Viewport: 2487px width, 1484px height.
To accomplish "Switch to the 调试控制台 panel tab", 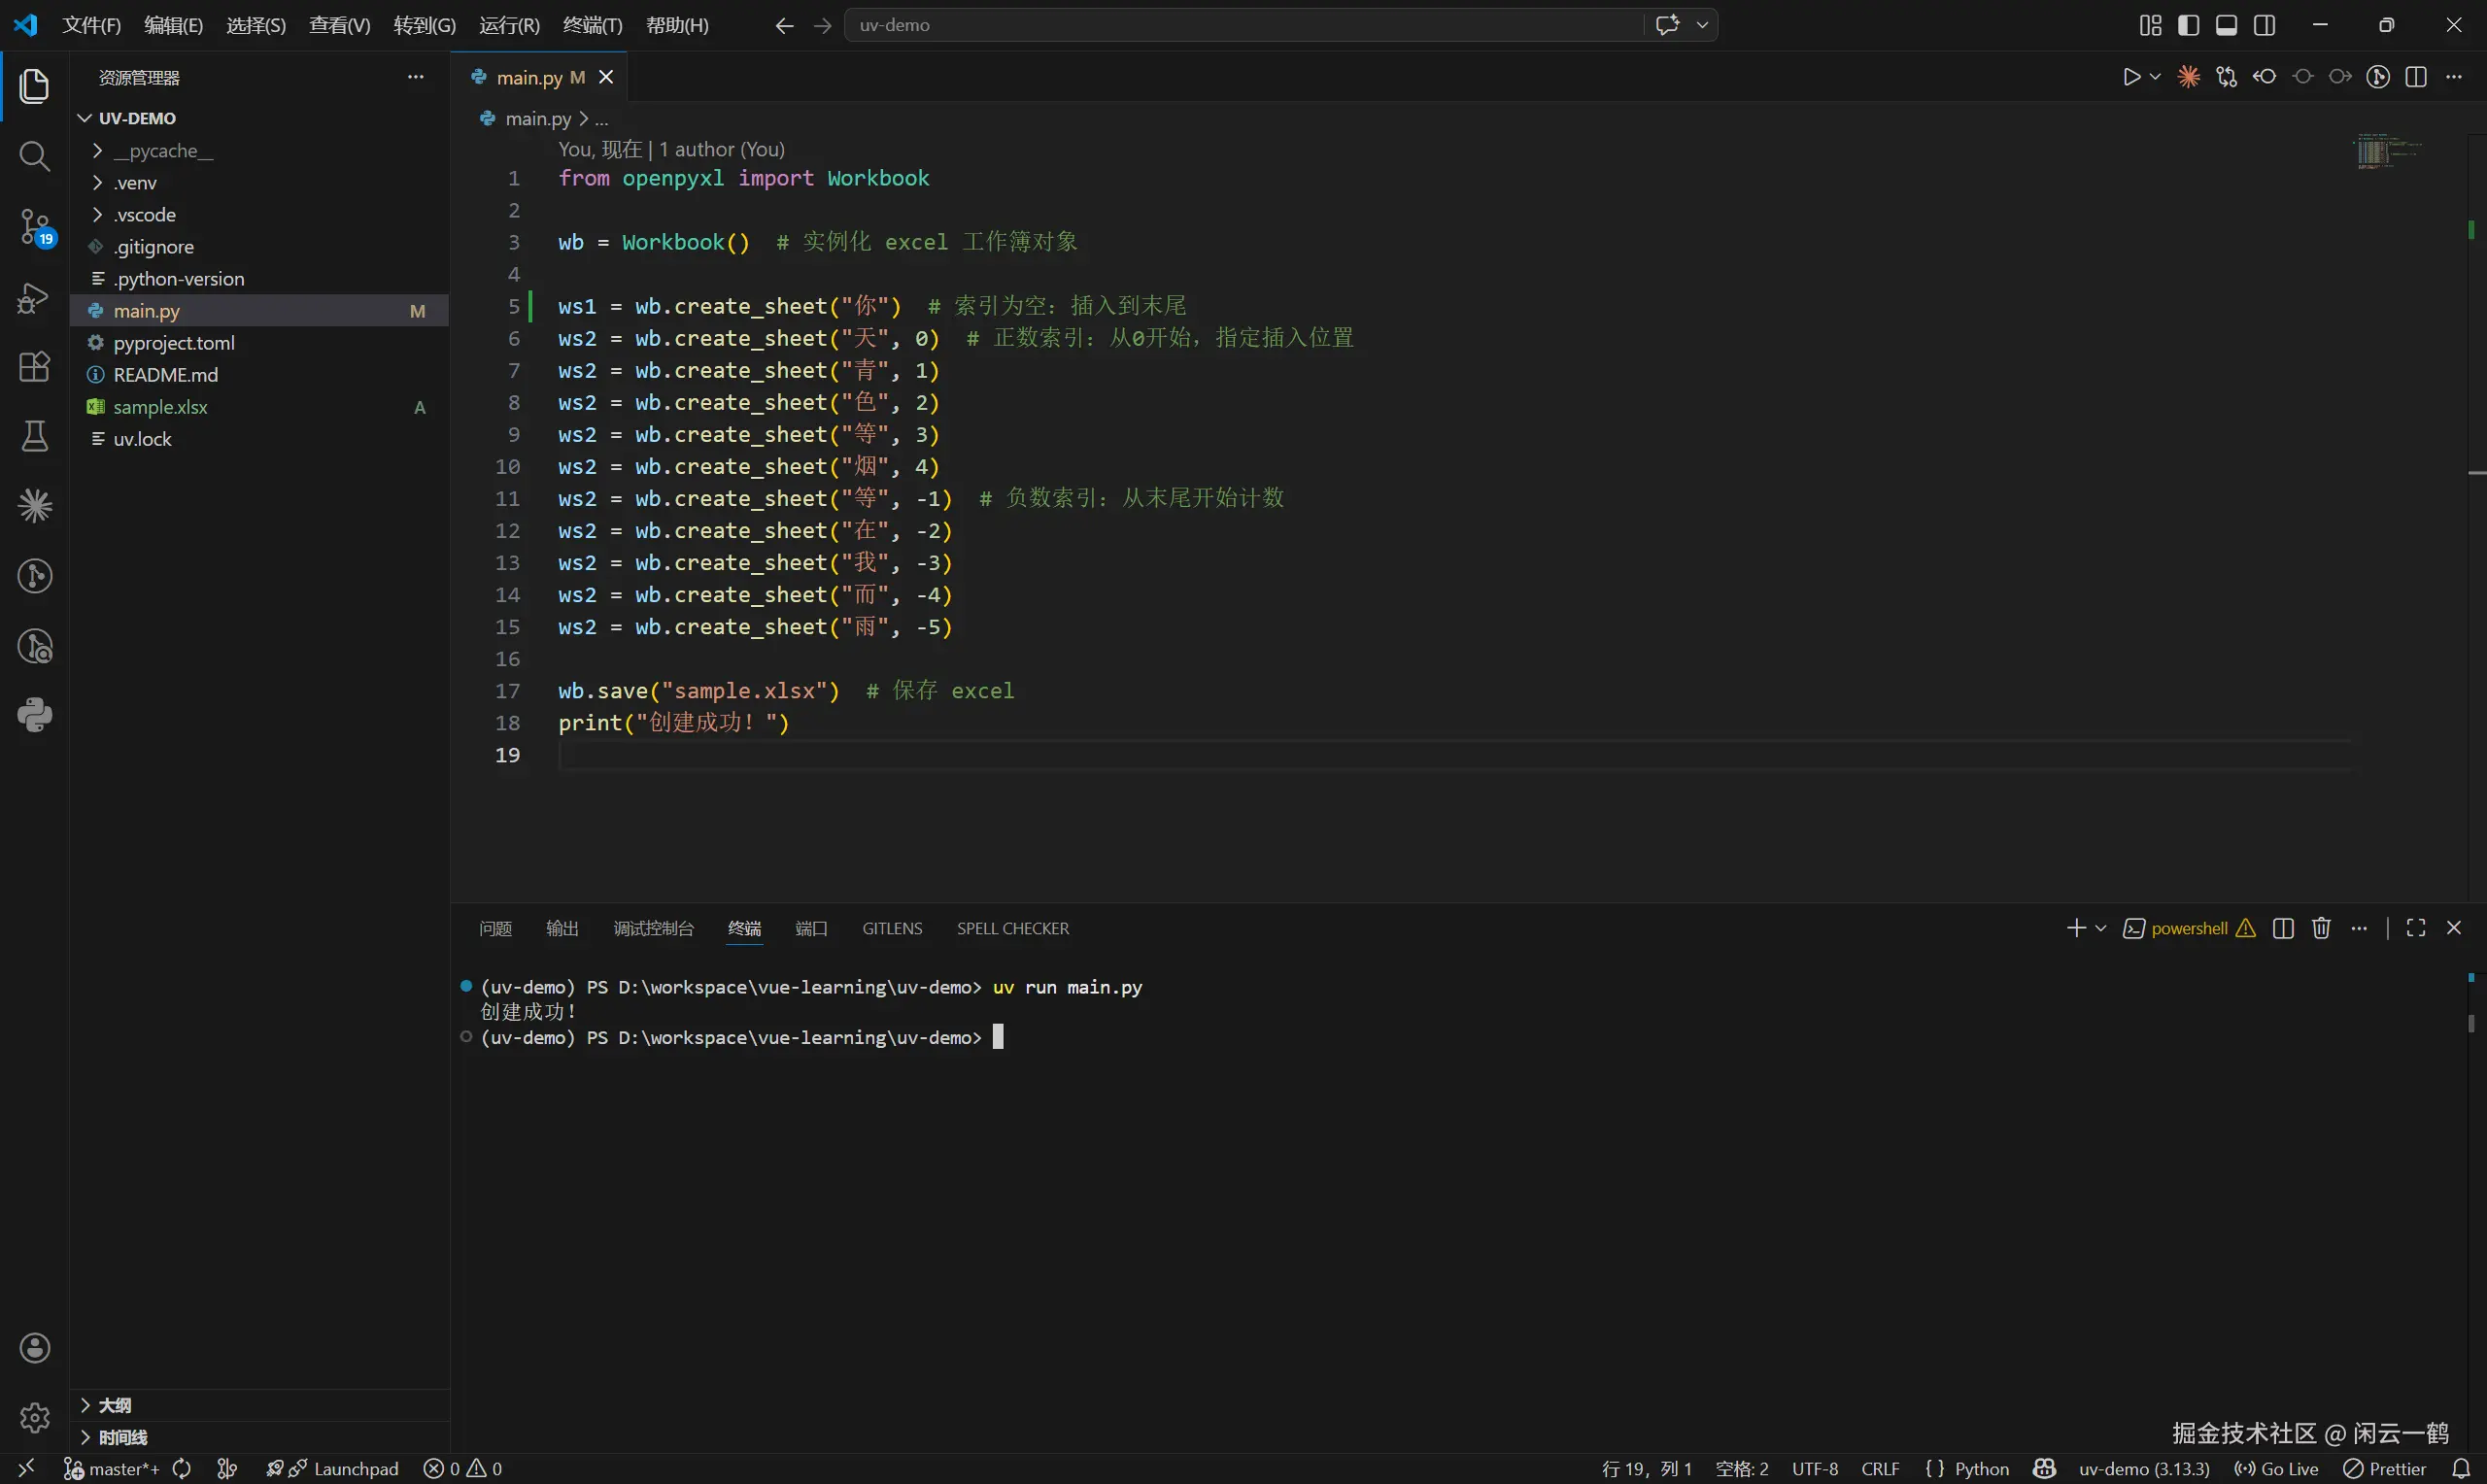I will click(653, 928).
